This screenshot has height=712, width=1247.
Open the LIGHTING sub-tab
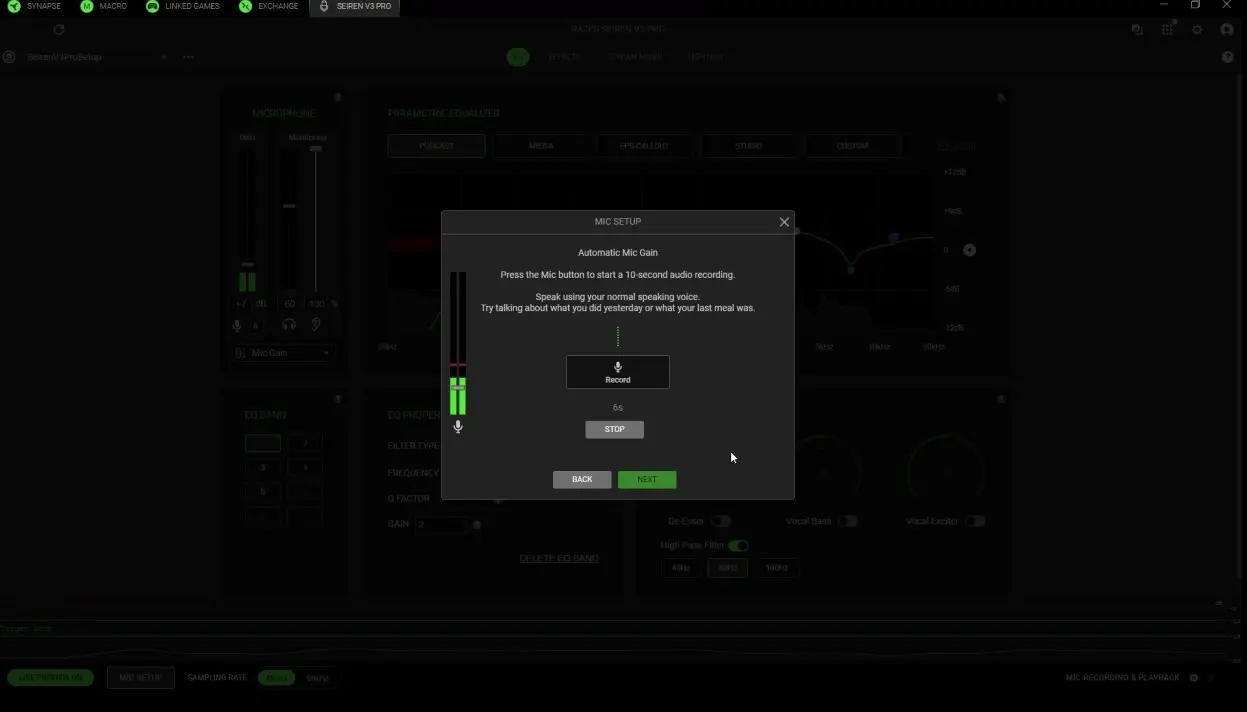(x=705, y=57)
